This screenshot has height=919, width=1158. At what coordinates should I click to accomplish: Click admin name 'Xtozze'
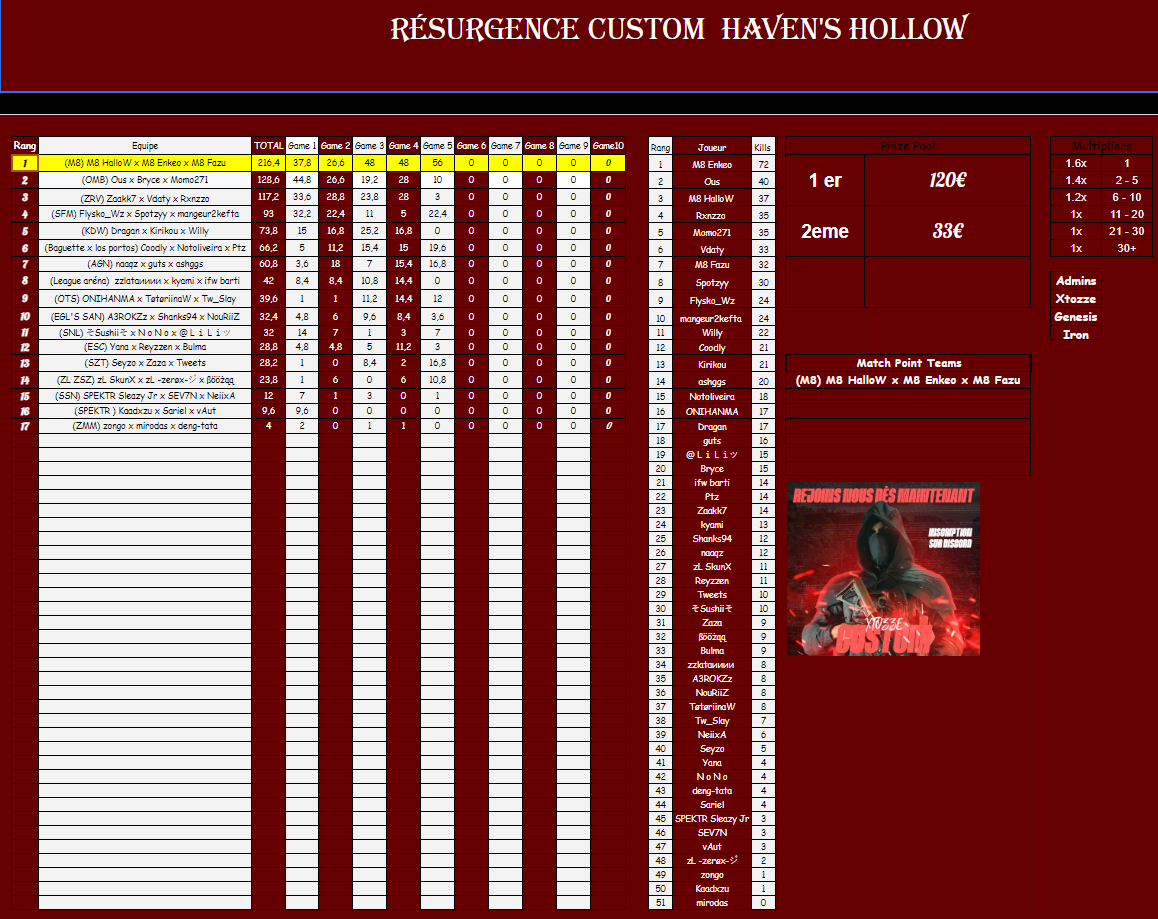coord(1076,298)
